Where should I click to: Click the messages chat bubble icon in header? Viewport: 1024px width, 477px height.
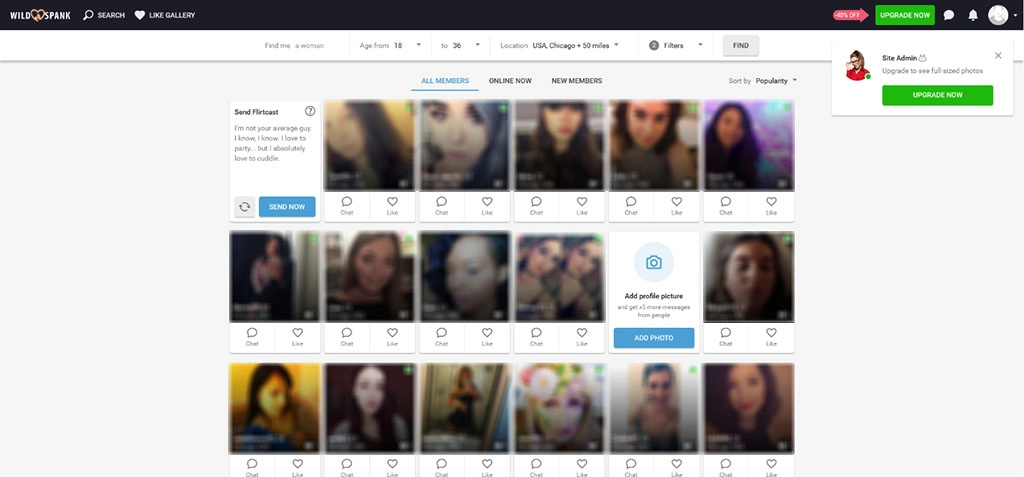949,15
